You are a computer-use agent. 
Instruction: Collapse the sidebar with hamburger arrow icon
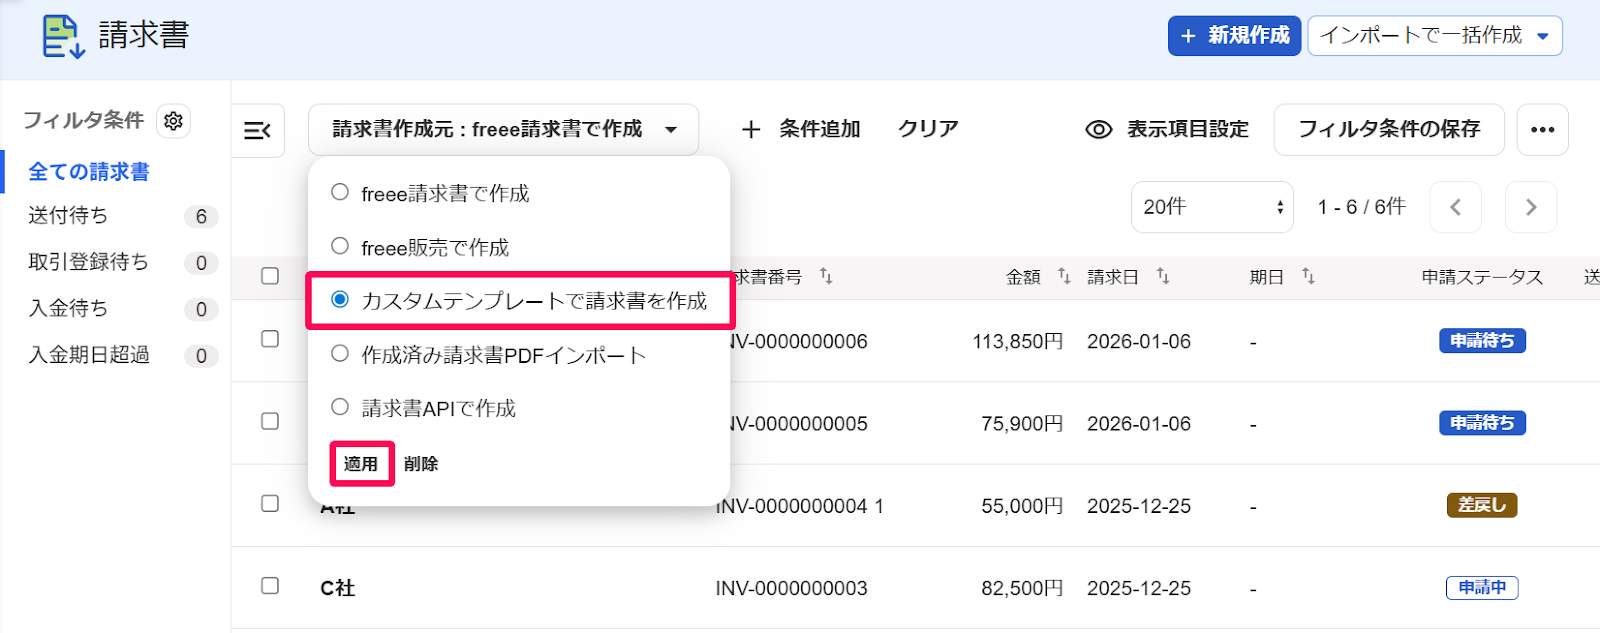coord(258,130)
